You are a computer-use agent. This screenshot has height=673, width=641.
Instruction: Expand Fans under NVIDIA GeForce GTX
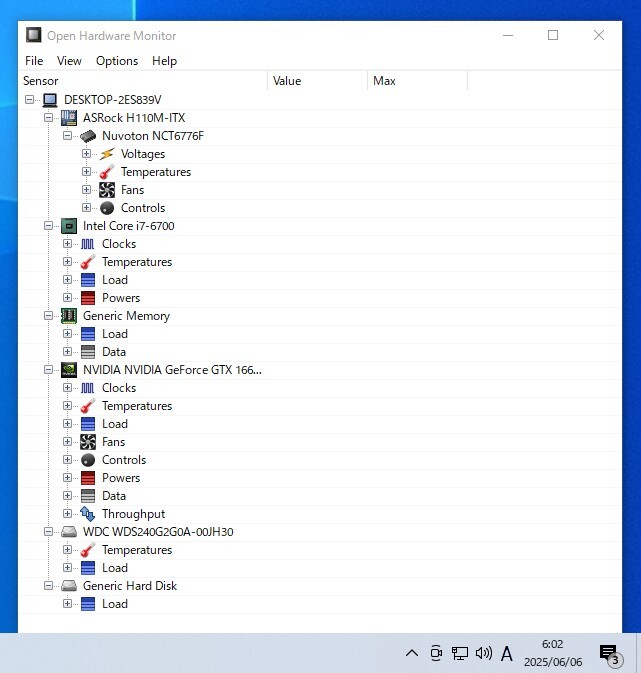pyautogui.click(x=67, y=442)
